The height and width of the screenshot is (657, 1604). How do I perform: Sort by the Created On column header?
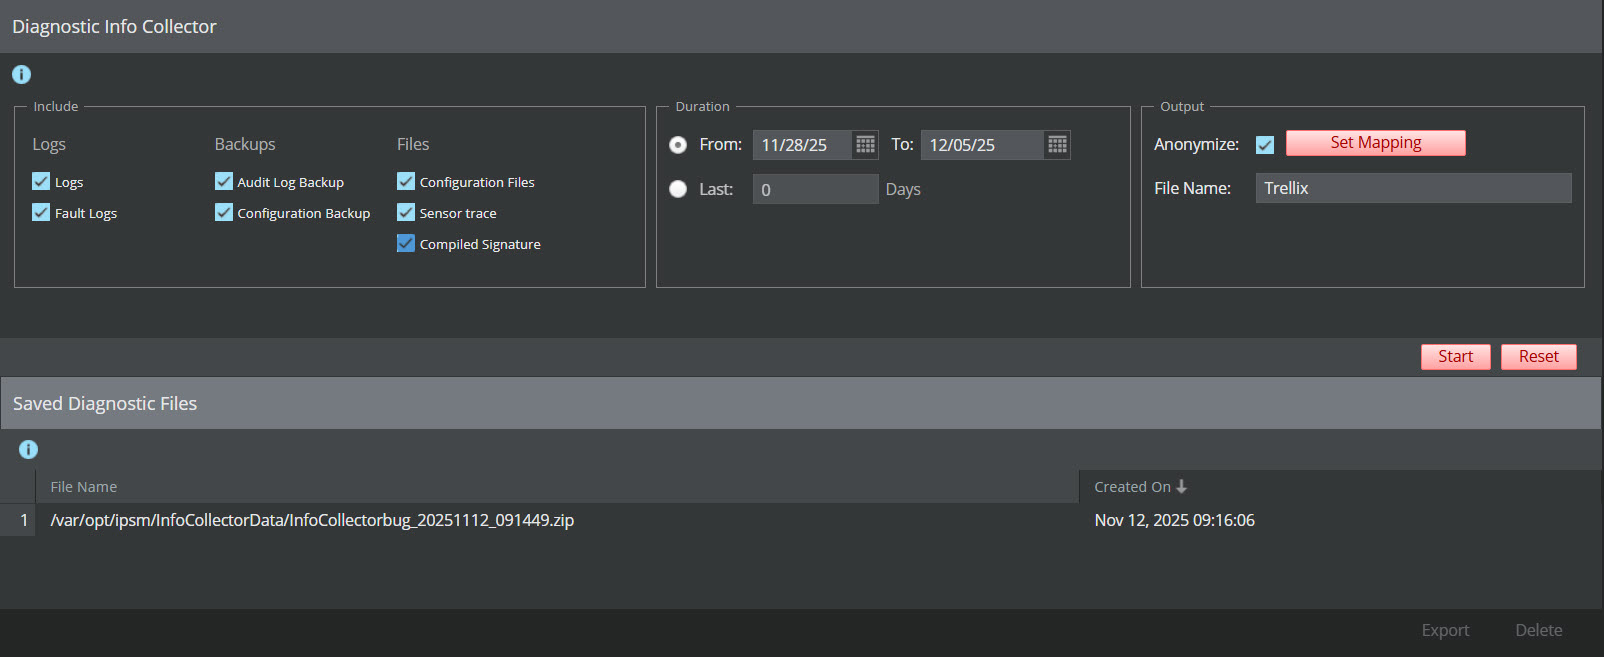click(1340, 486)
